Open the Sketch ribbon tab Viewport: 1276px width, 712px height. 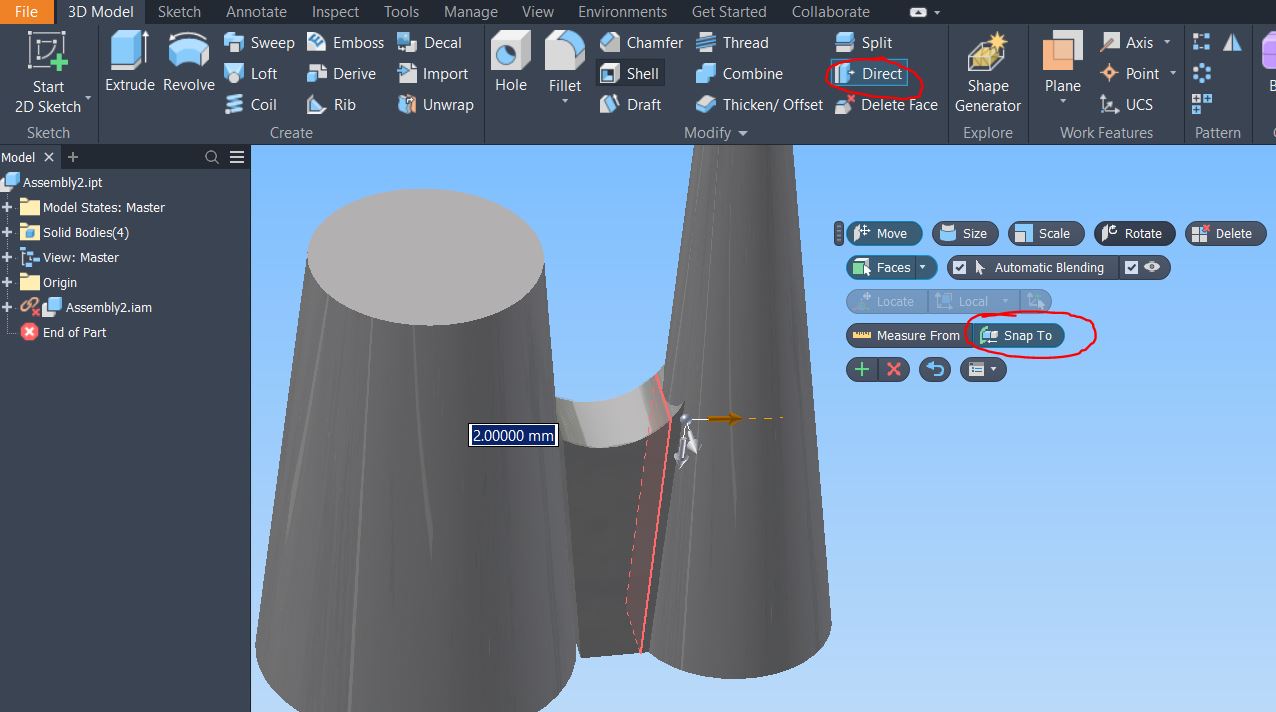pos(179,12)
